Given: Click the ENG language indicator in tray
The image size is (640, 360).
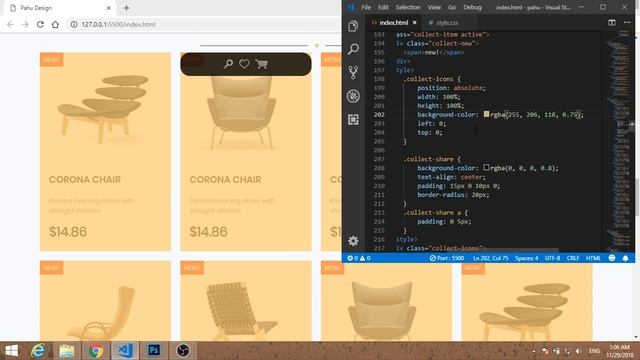Looking at the screenshot, I should (x=595, y=351).
